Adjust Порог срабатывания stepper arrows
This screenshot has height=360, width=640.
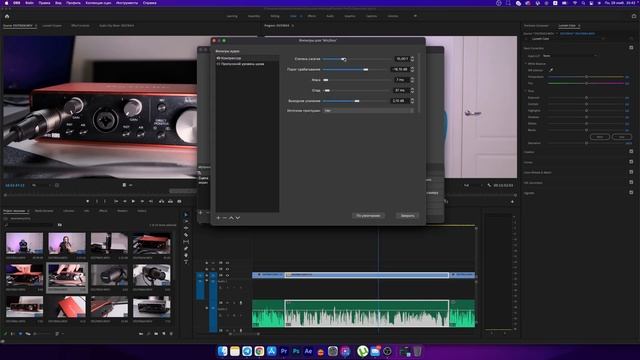point(412,69)
